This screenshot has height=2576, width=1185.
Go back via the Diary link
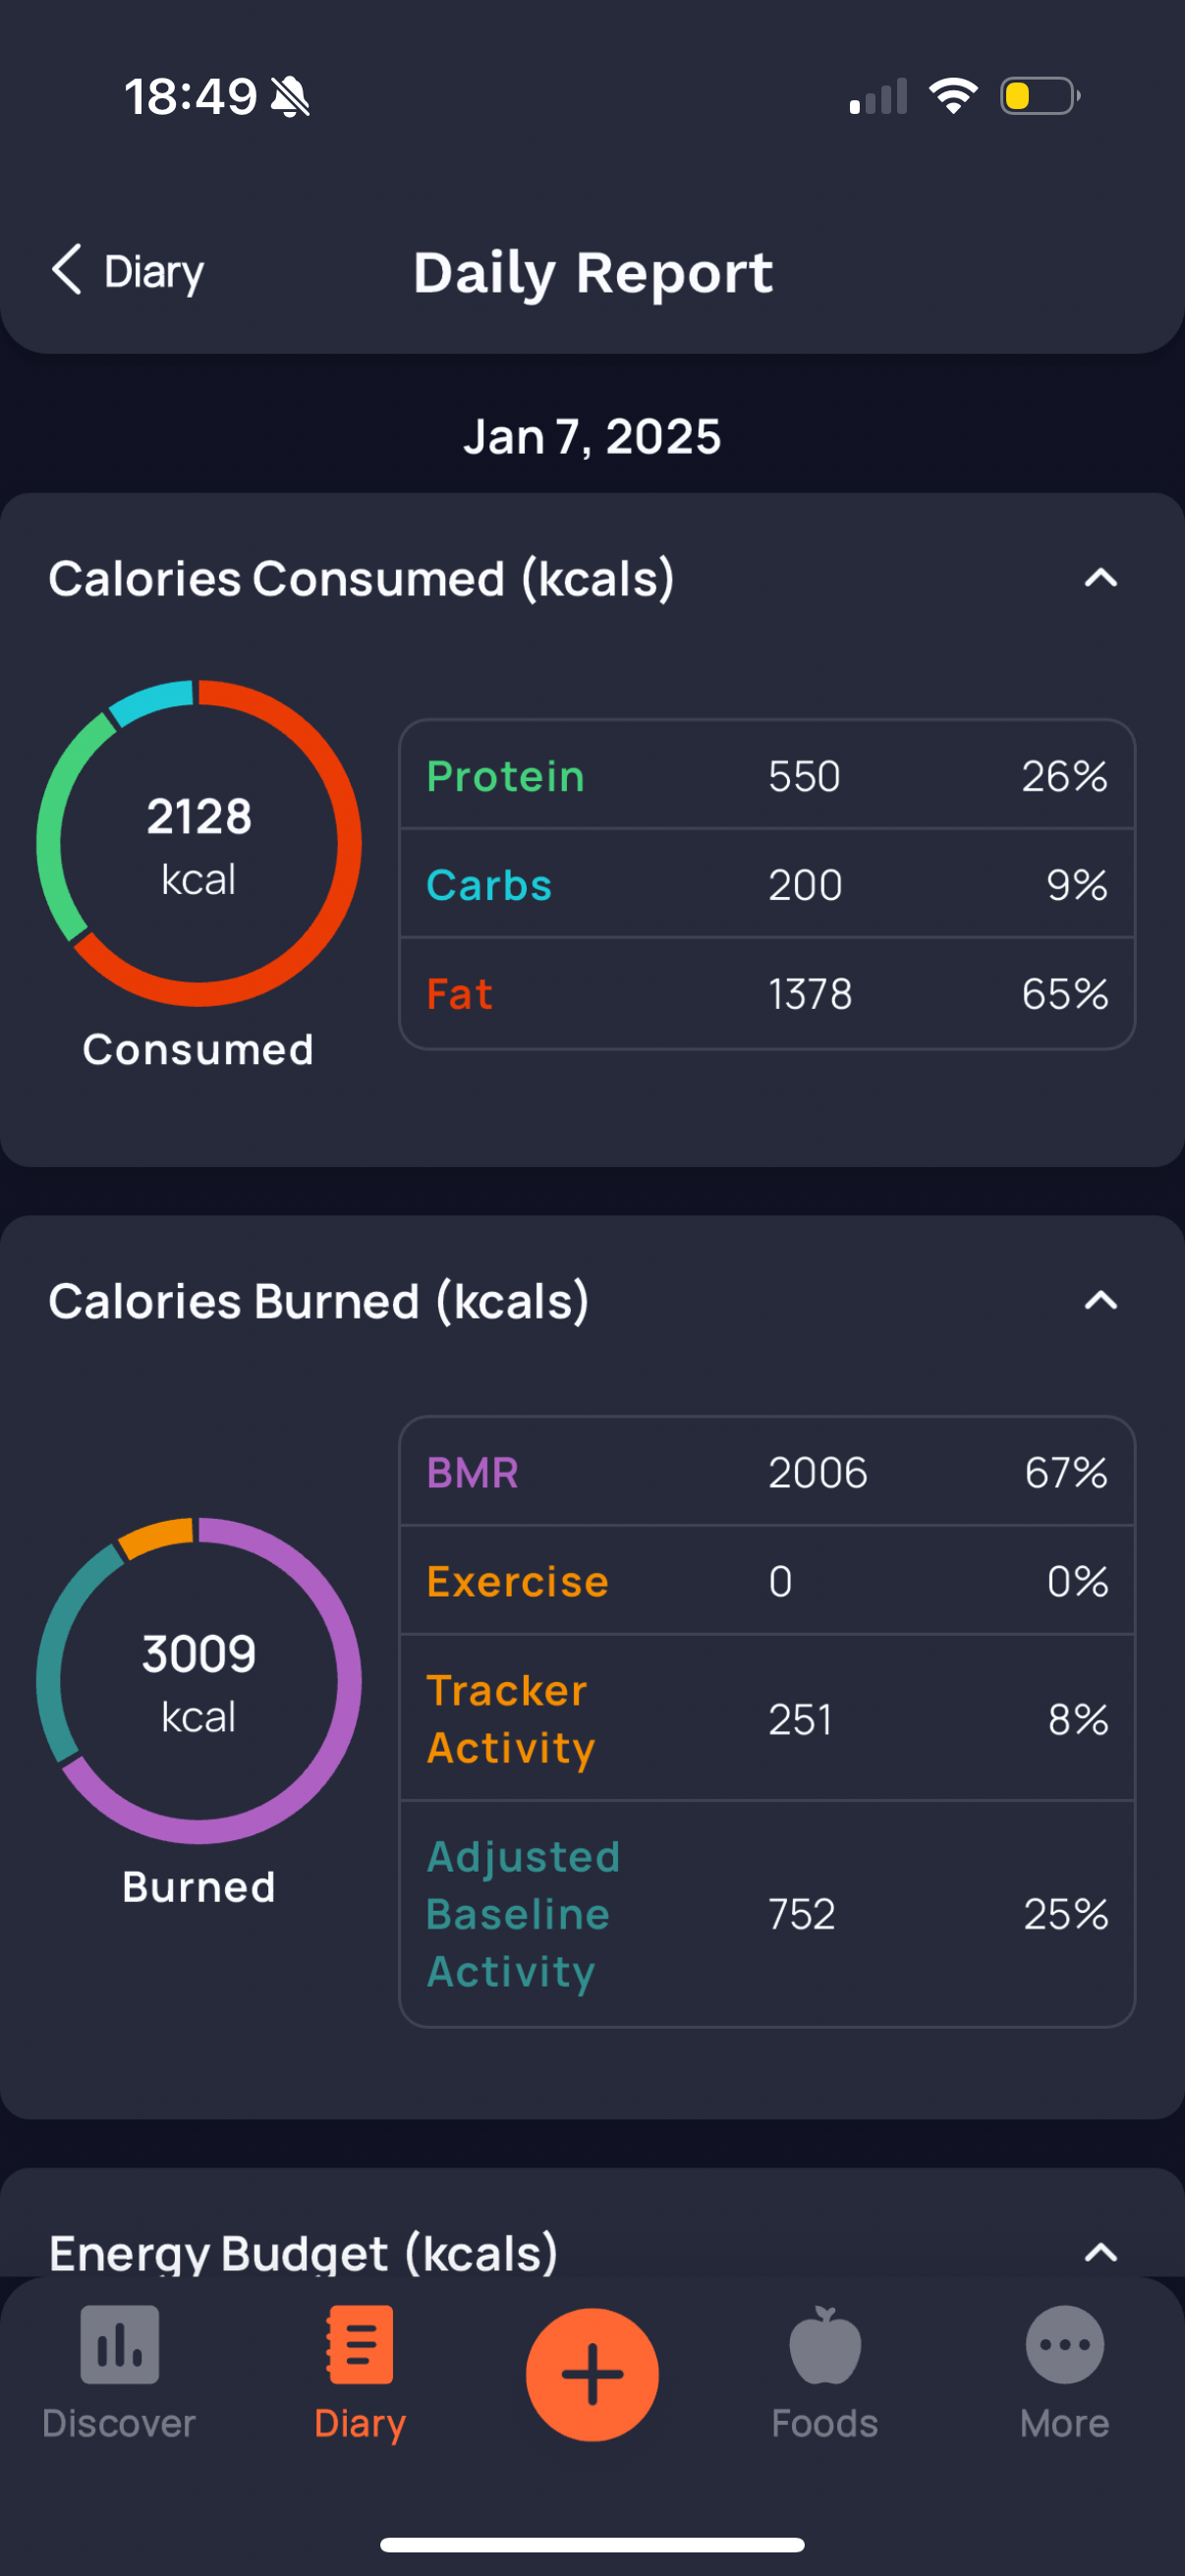(154, 272)
